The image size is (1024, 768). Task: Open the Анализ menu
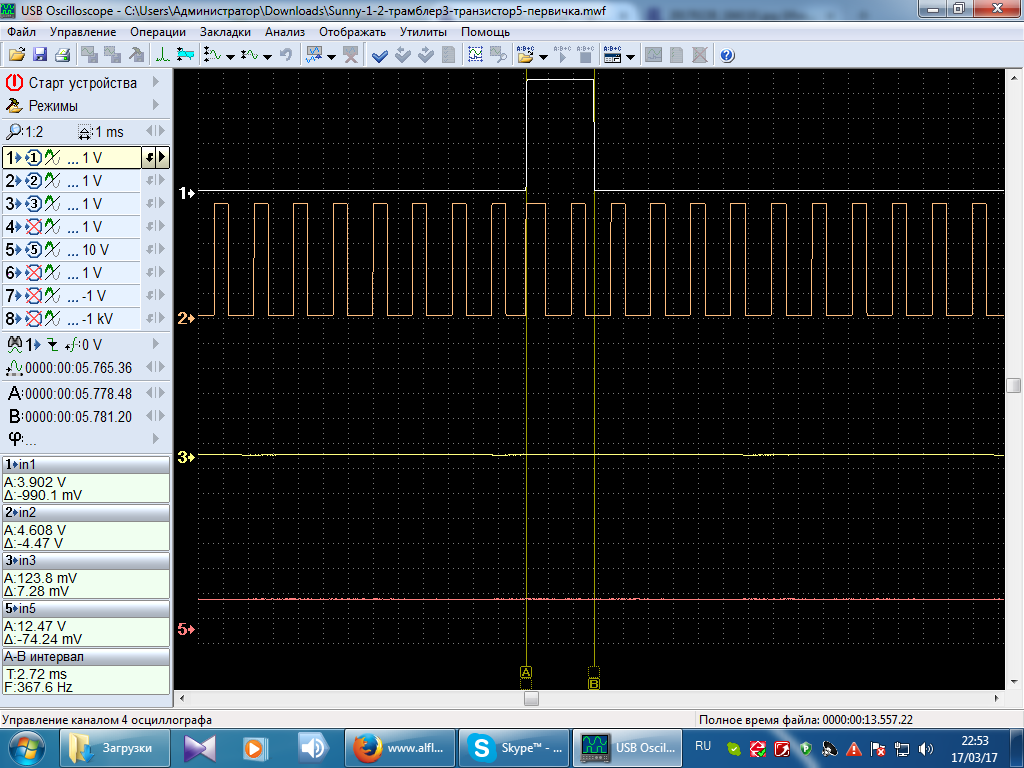pos(284,32)
